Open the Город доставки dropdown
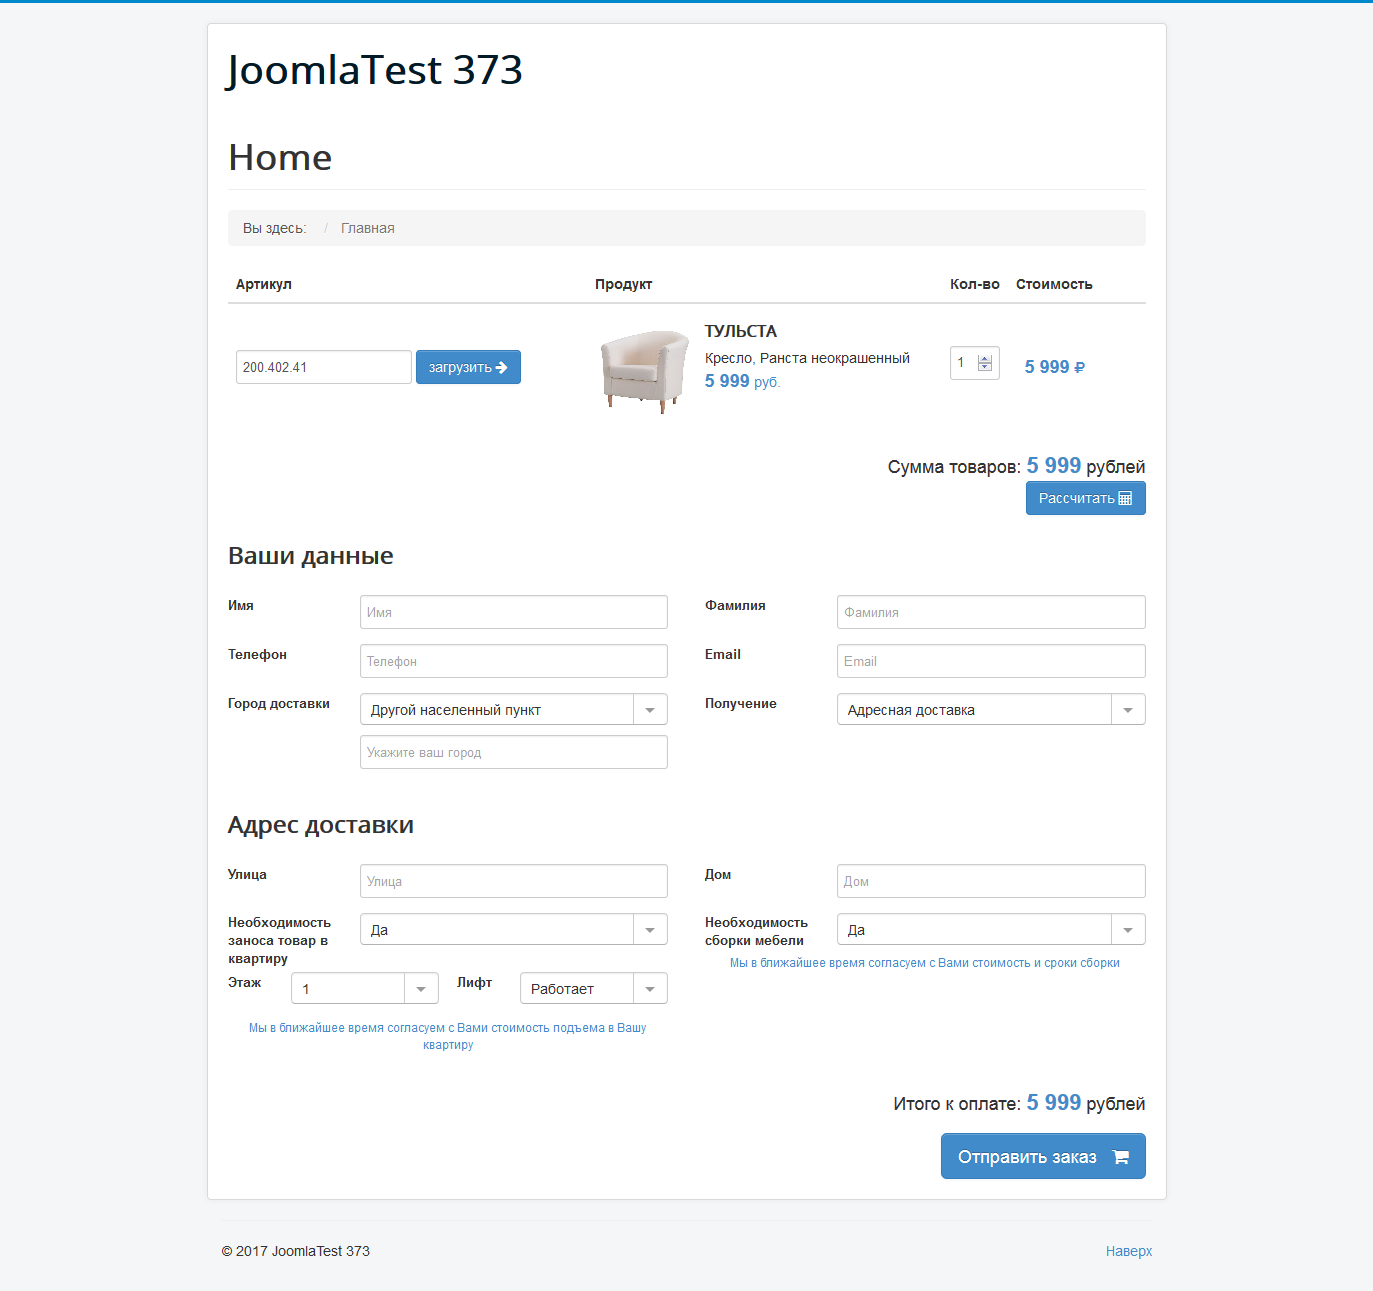Screen dimensions: 1373x1291 (650, 710)
